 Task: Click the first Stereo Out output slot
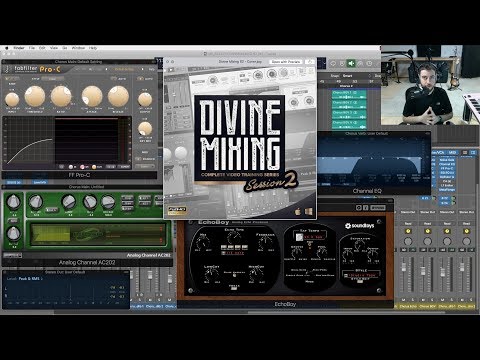pyautogui.click(x=408, y=212)
